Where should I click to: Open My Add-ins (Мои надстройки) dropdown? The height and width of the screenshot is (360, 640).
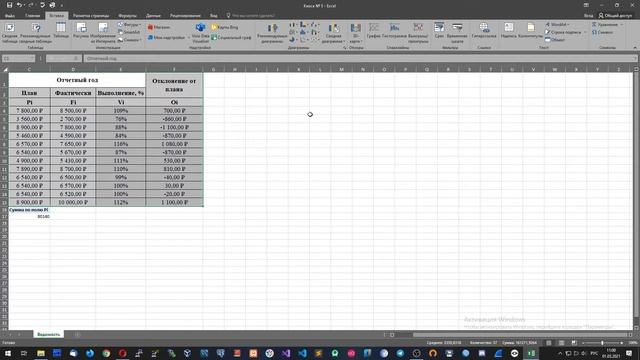click(168, 38)
